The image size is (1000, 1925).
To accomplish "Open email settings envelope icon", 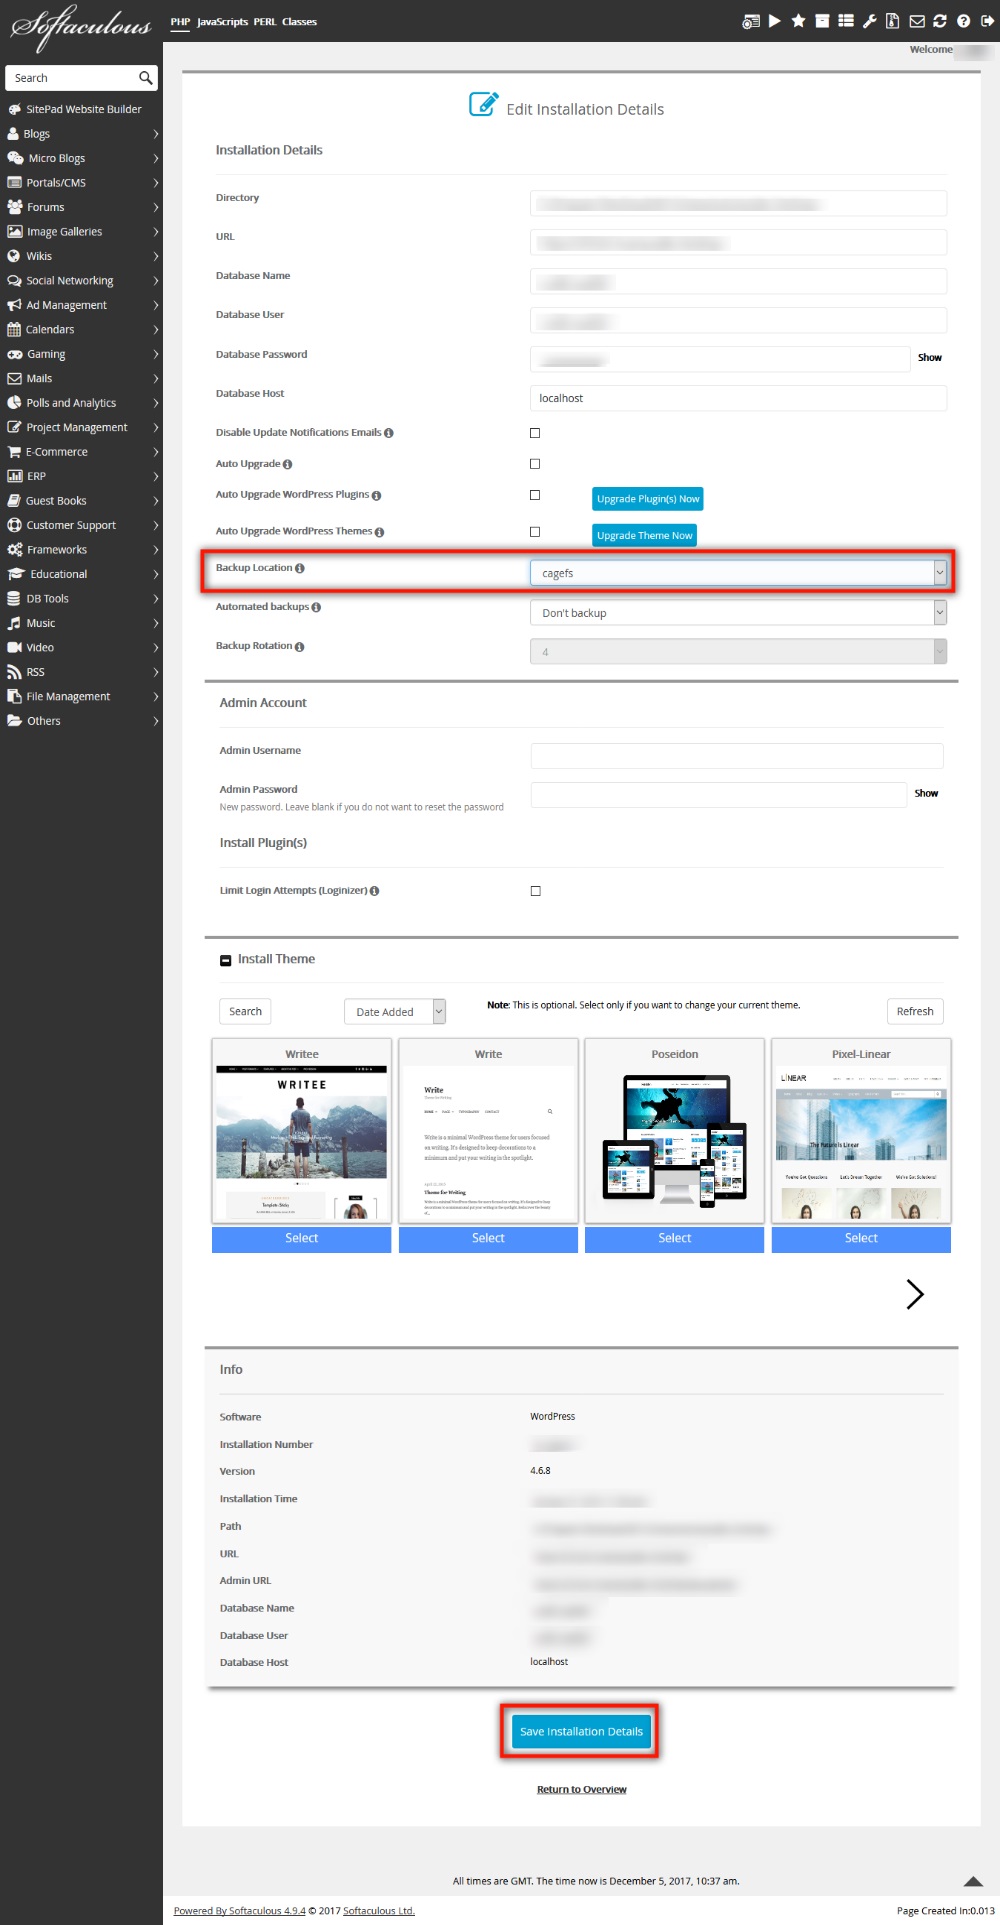I will [917, 21].
